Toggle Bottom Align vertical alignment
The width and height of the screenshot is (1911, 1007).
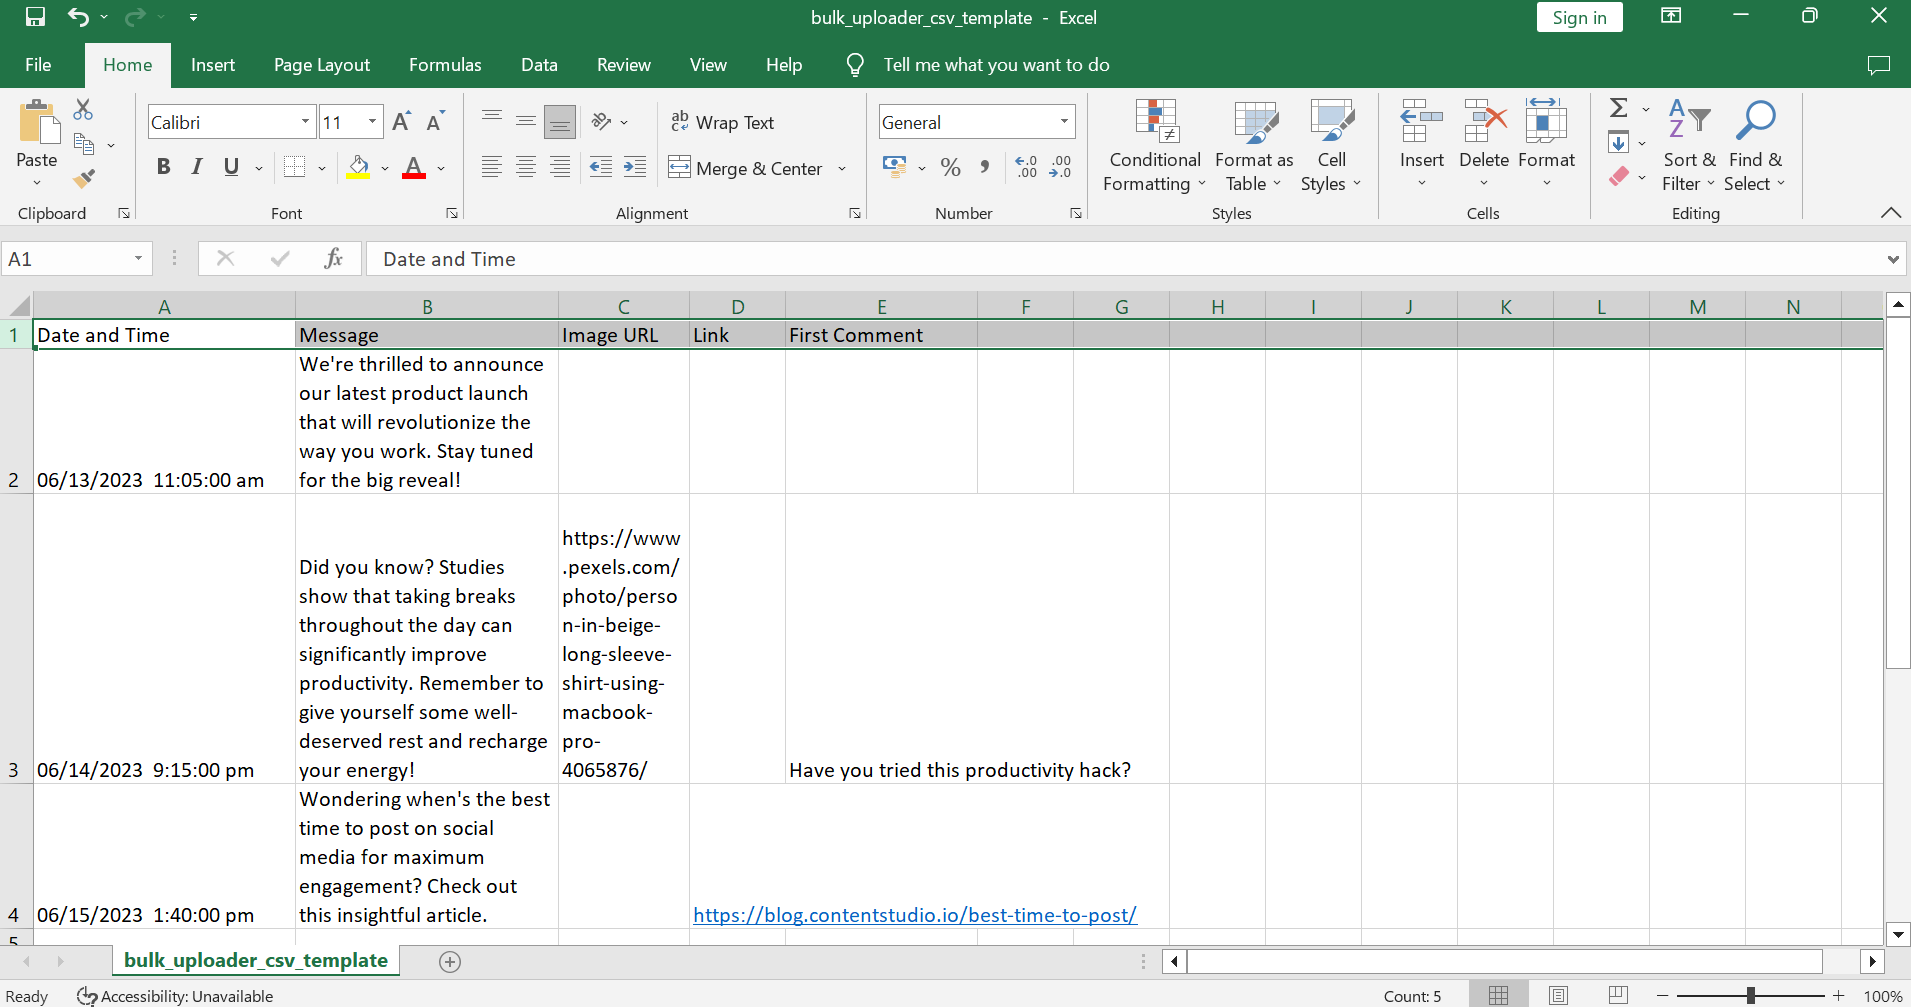click(560, 122)
